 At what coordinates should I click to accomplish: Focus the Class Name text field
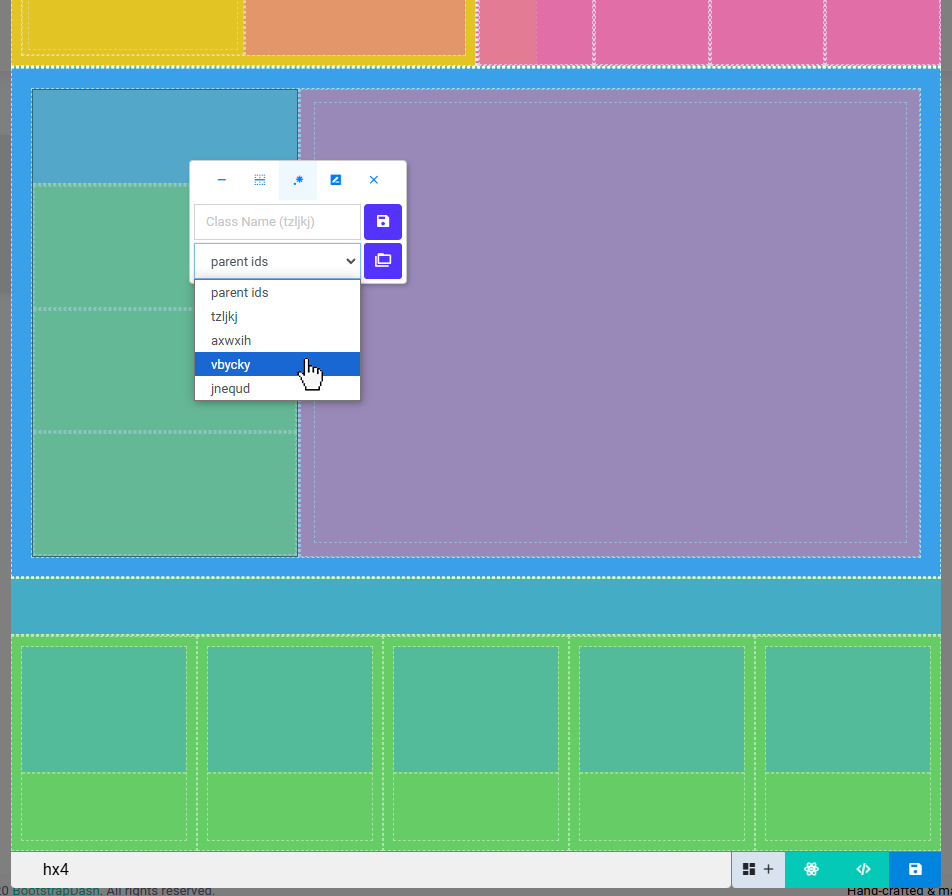coord(277,222)
